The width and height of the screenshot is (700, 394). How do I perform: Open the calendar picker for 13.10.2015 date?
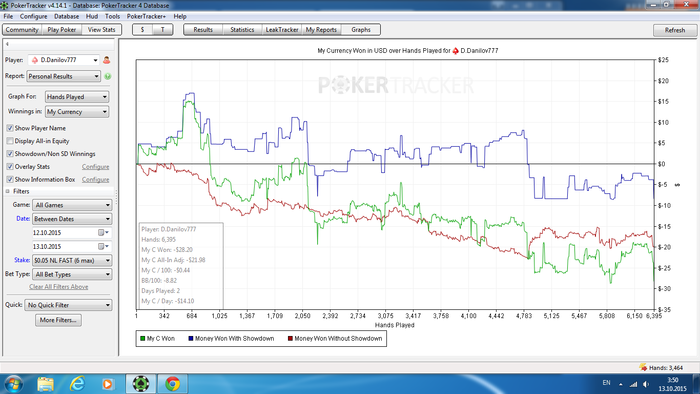tap(103, 246)
